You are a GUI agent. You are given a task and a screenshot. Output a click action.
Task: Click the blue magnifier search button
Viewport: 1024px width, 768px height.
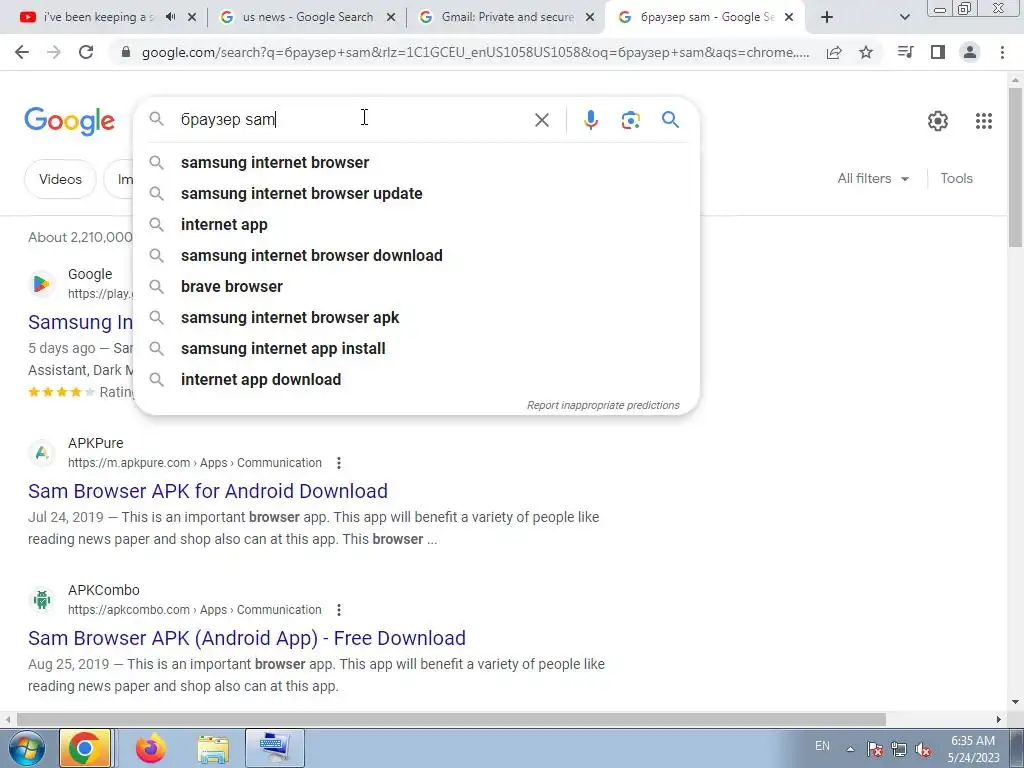(670, 120)
